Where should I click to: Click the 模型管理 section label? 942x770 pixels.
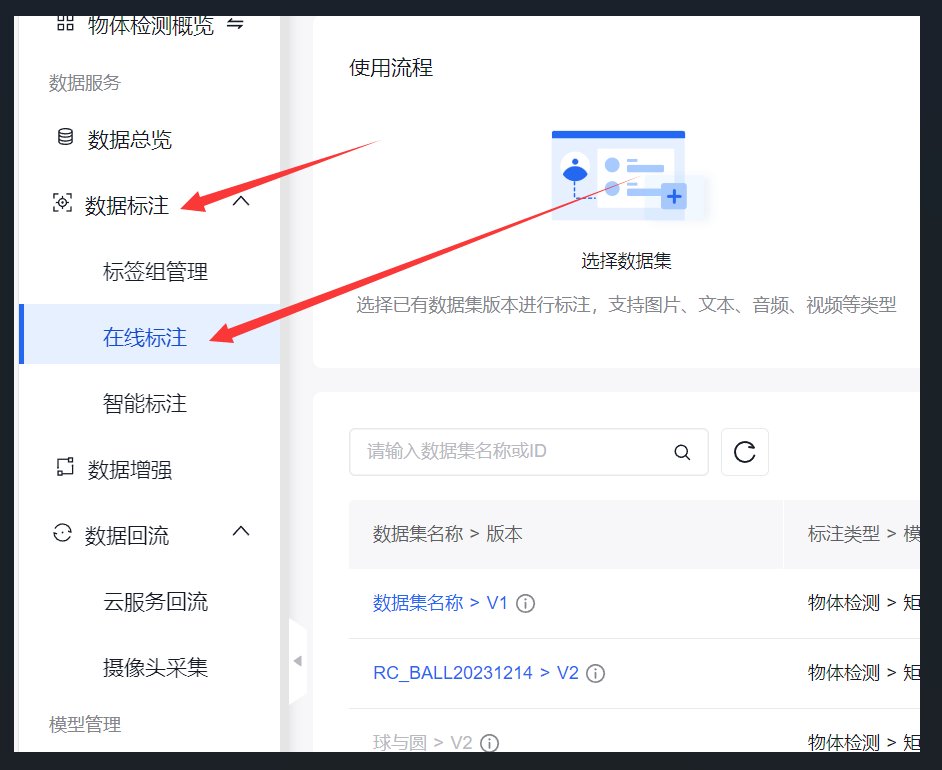click(x=85, y=725)
